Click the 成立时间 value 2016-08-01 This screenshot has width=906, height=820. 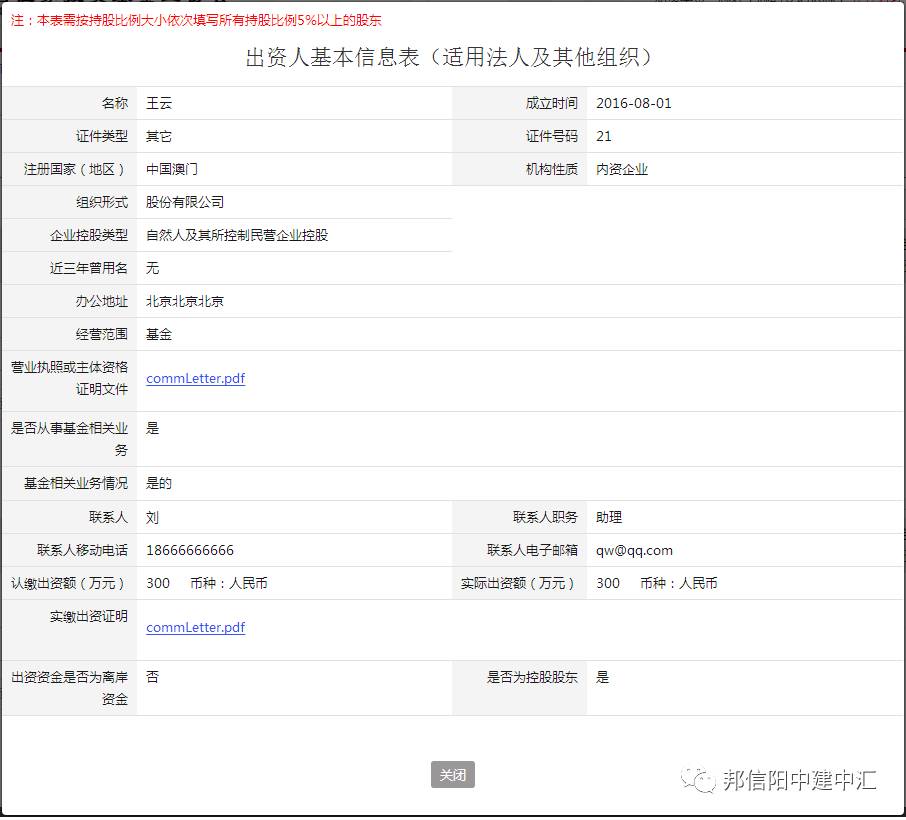634,103
